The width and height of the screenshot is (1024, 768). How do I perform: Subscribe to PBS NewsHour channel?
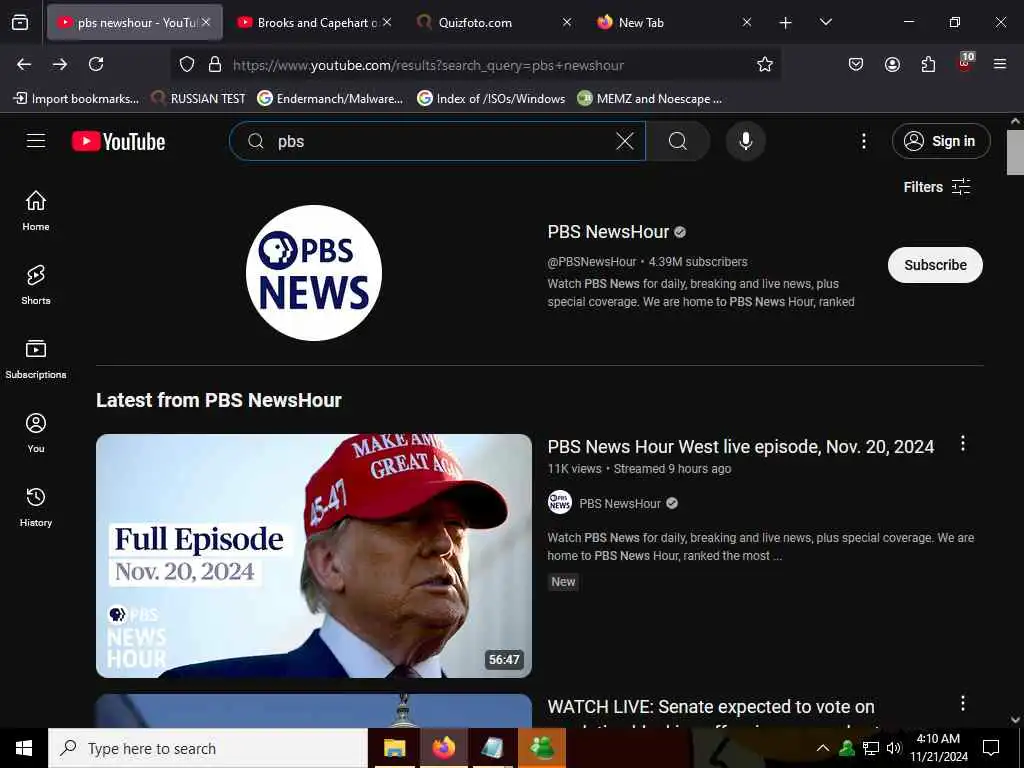935,265
